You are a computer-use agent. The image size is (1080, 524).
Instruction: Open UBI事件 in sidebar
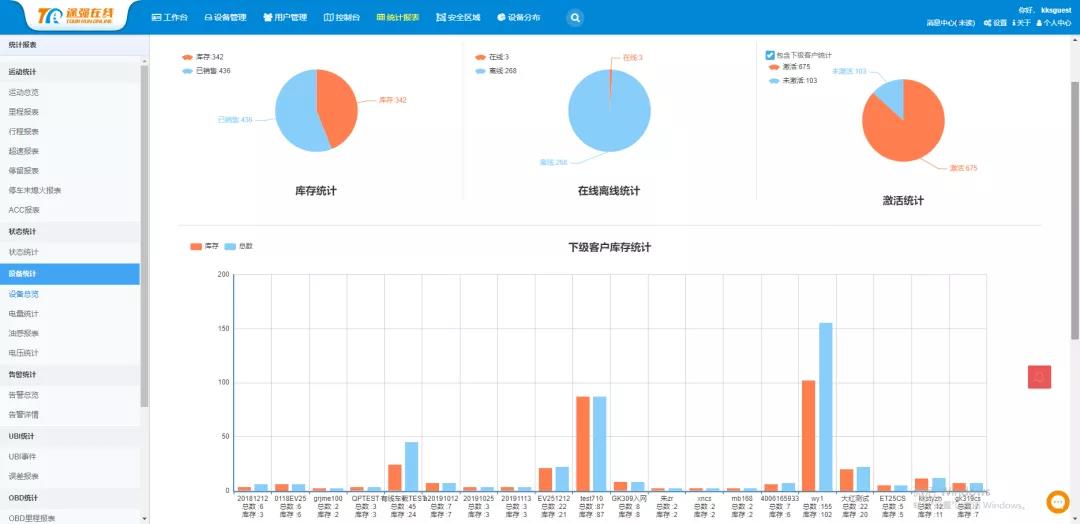tap(23, 456)
